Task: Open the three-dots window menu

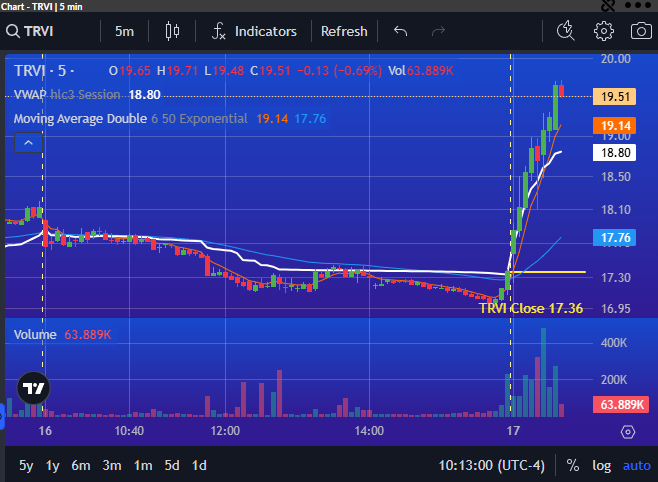Action: [637, 5]
